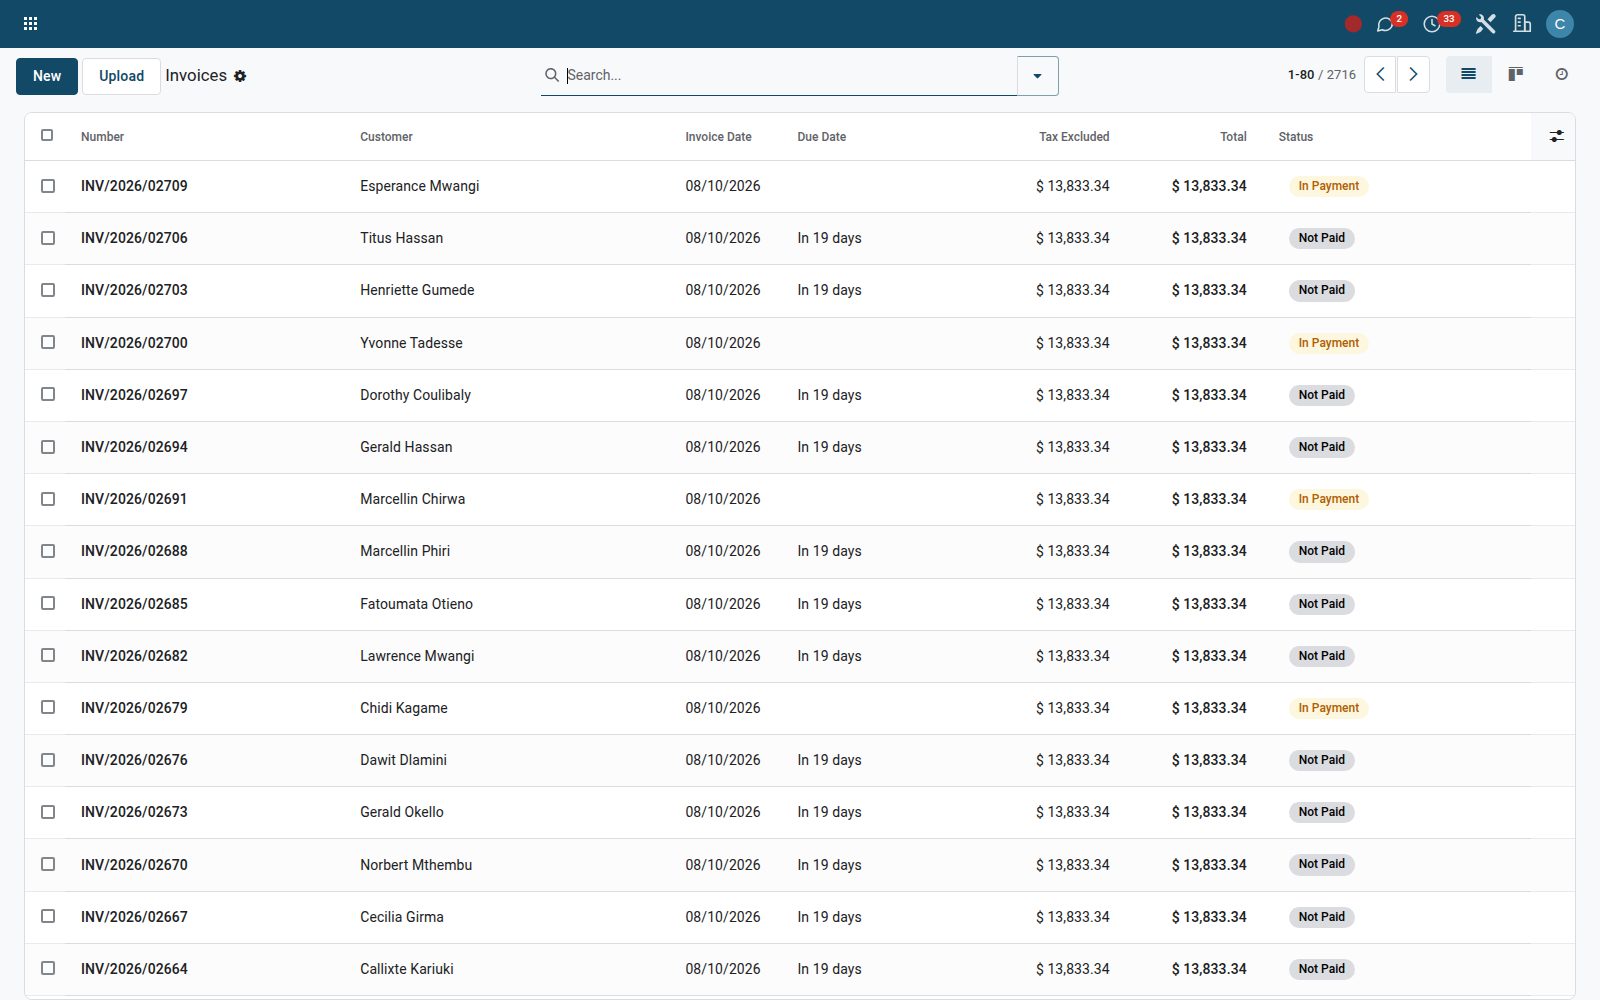
Task: Click customer Fatoumata Otieno
Action: tap(416, 604)
